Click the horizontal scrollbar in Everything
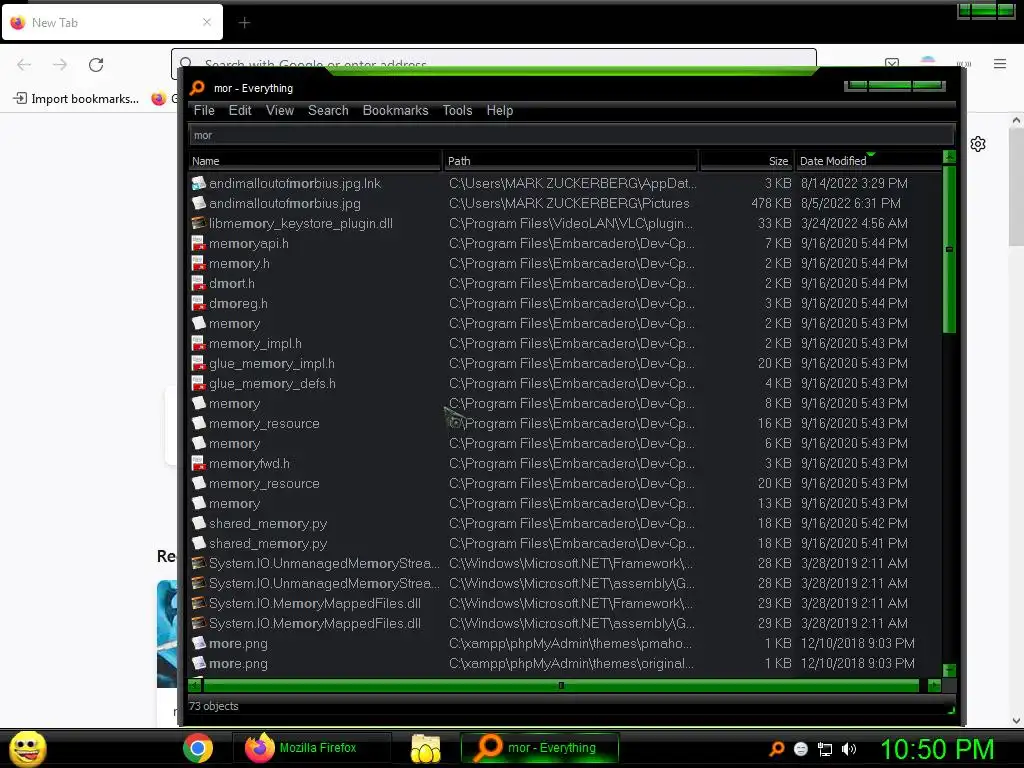The image size is (1024, 768). tap(562, 685)
